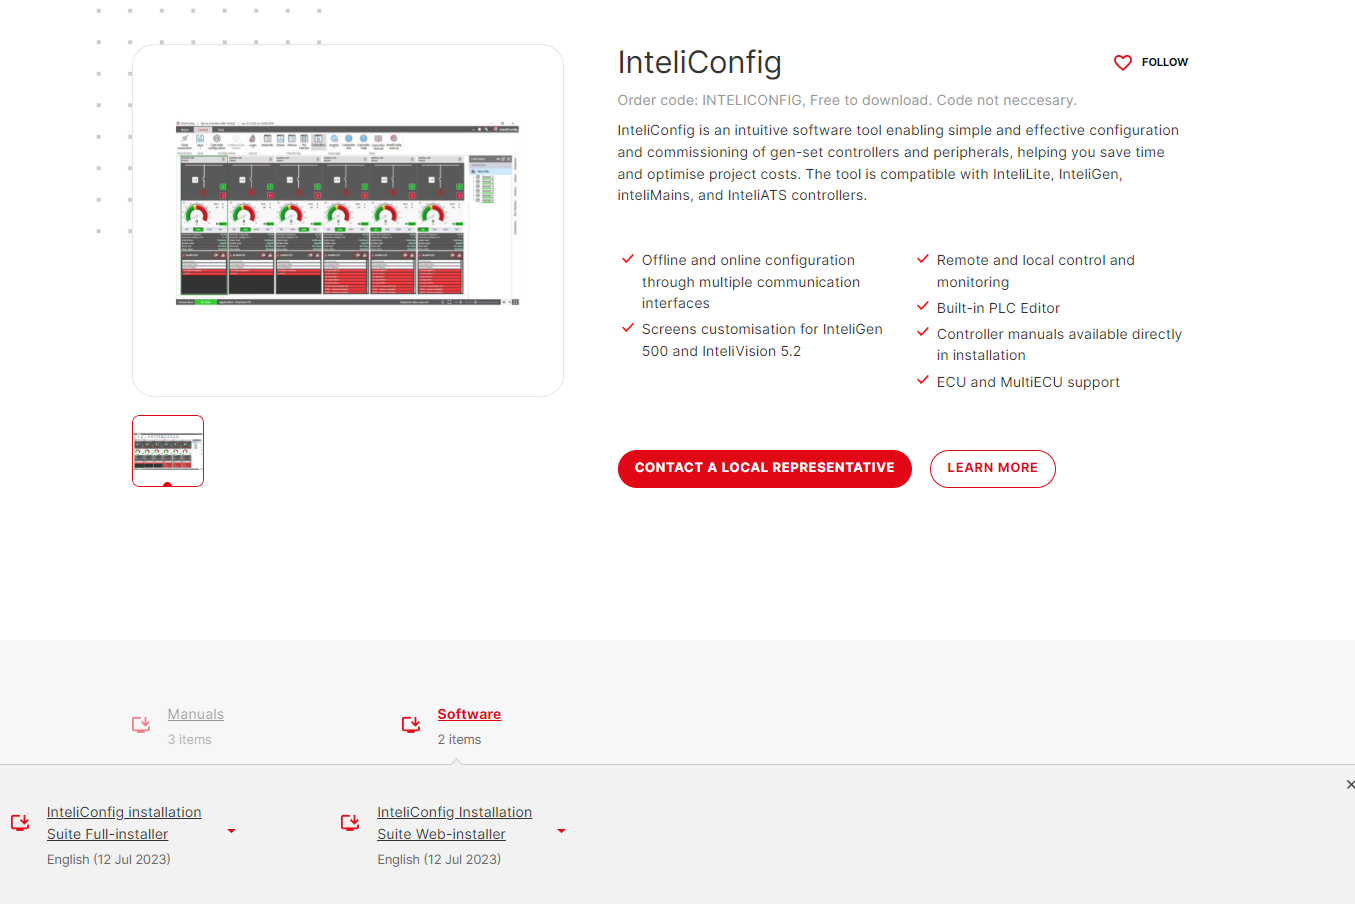Click the download icon for the Full-installer
The height and width of the screenshot is (904, 1355).
20,822
